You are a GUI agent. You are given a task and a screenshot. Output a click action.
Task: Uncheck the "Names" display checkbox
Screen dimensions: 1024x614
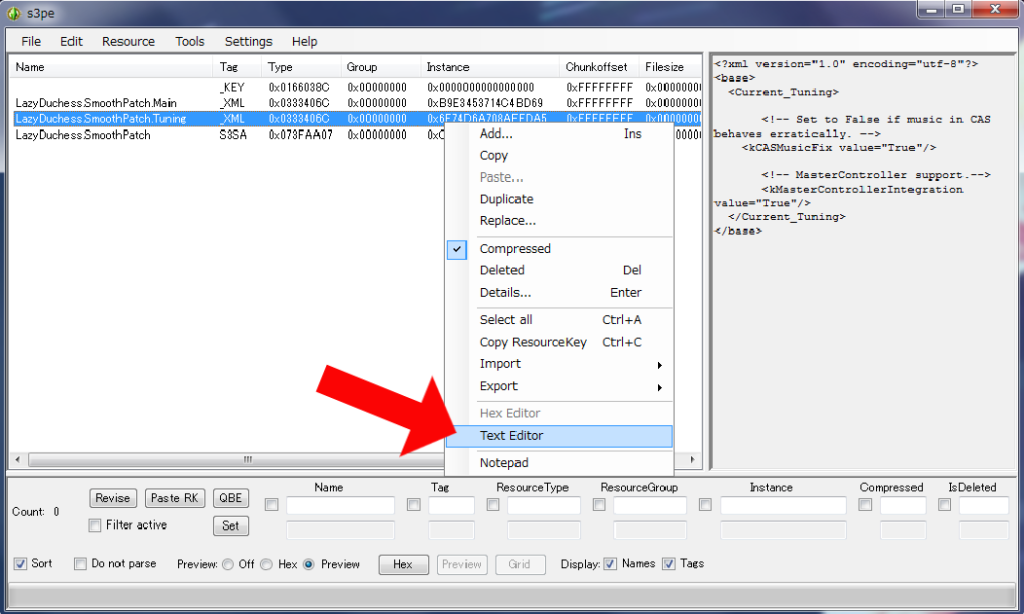coord(611,563)
